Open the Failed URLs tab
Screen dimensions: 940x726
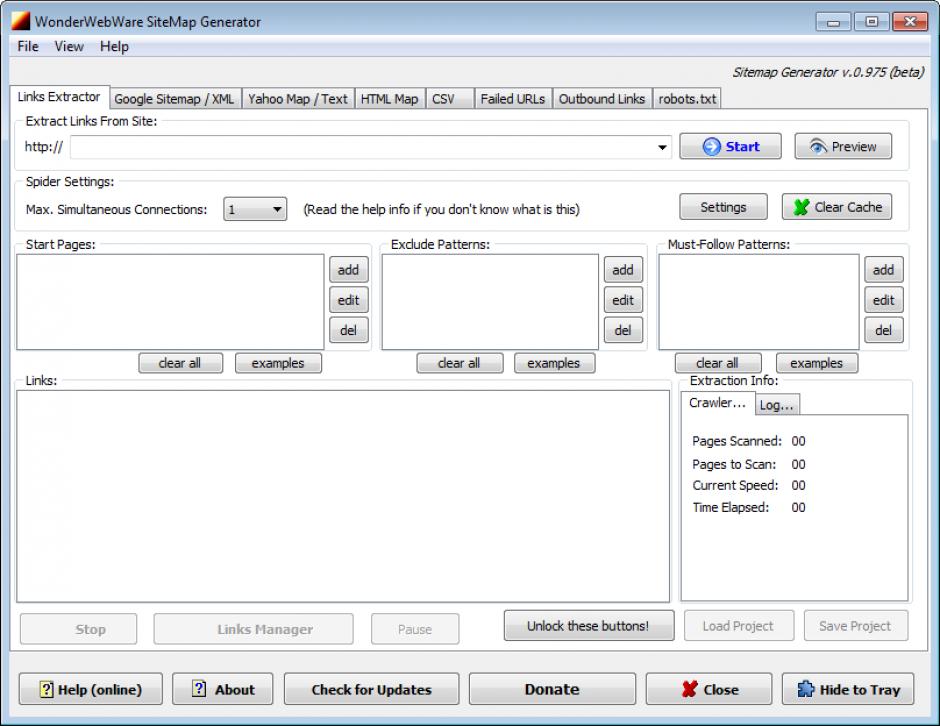pos(513,99)
